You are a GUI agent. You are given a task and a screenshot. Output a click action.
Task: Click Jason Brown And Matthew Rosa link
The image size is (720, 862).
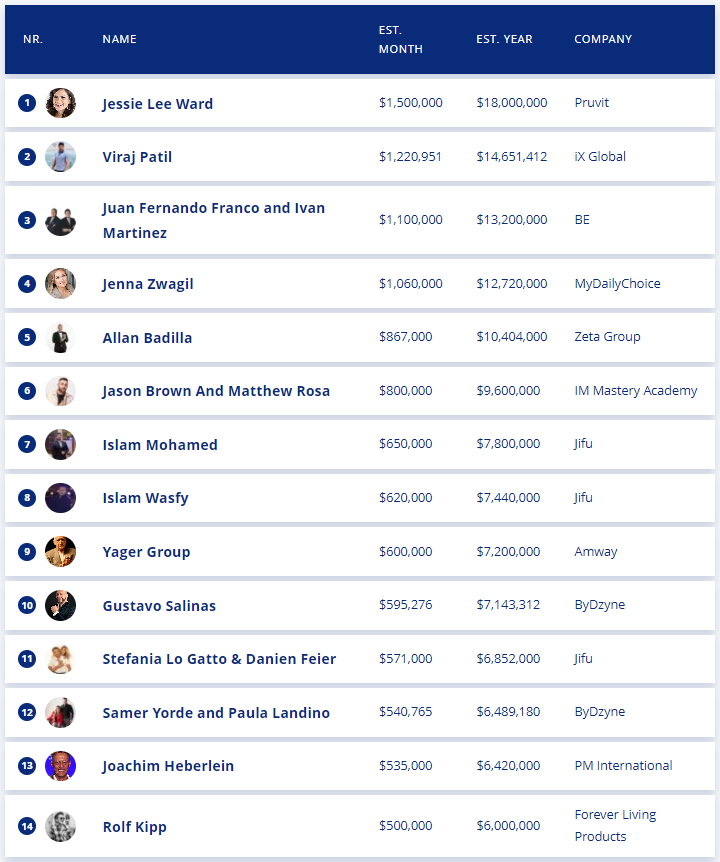pyautogui.click(x=216, y=391)
